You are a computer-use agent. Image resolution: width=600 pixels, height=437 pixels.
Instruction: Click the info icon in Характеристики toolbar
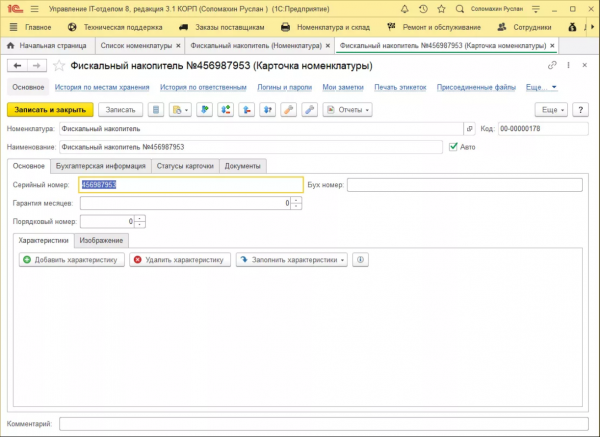(360, 260)
